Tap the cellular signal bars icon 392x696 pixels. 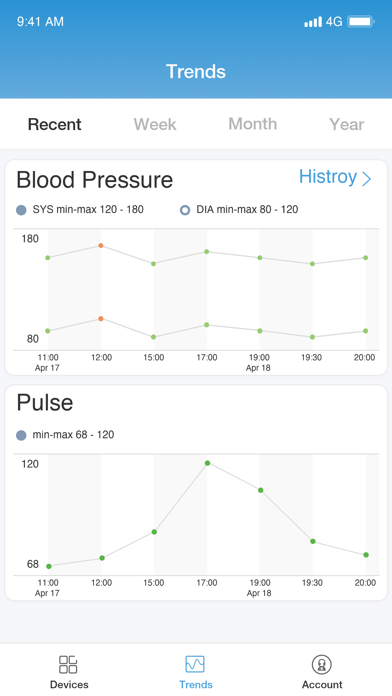[313, 22]
